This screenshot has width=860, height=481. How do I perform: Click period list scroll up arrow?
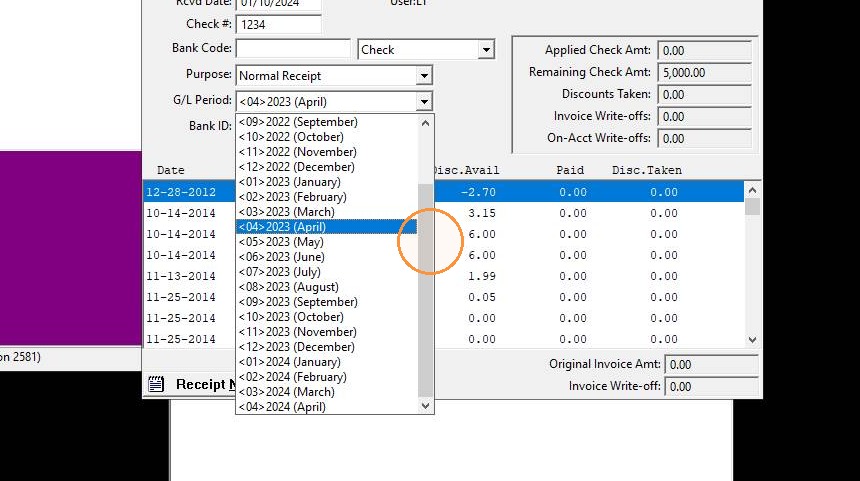tap(426, 123)
